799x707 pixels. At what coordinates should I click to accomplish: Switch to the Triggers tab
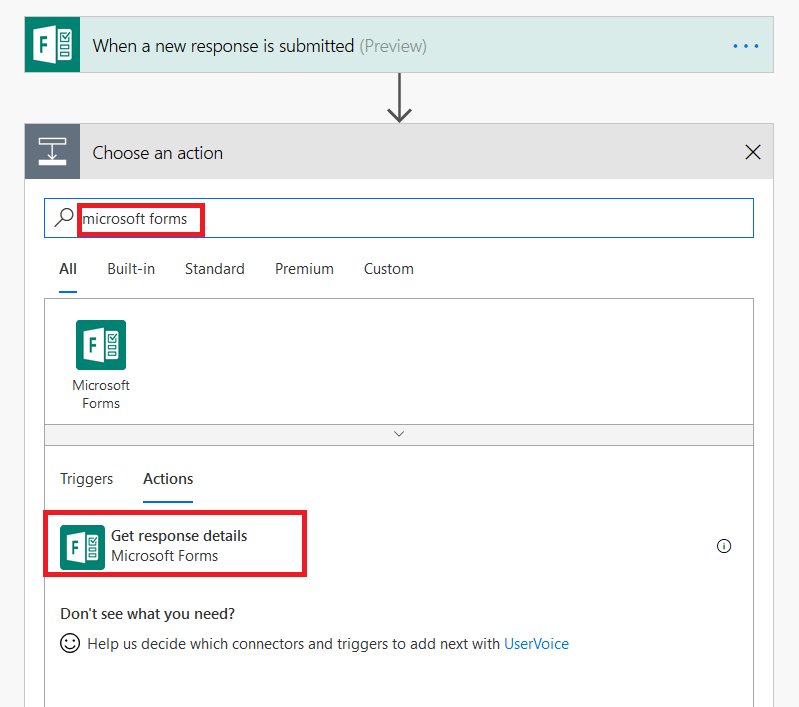point(87,479)
